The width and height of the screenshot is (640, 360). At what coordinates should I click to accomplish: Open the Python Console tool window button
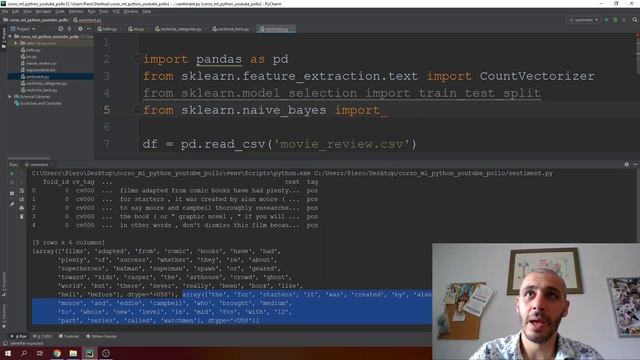[101, 336]
